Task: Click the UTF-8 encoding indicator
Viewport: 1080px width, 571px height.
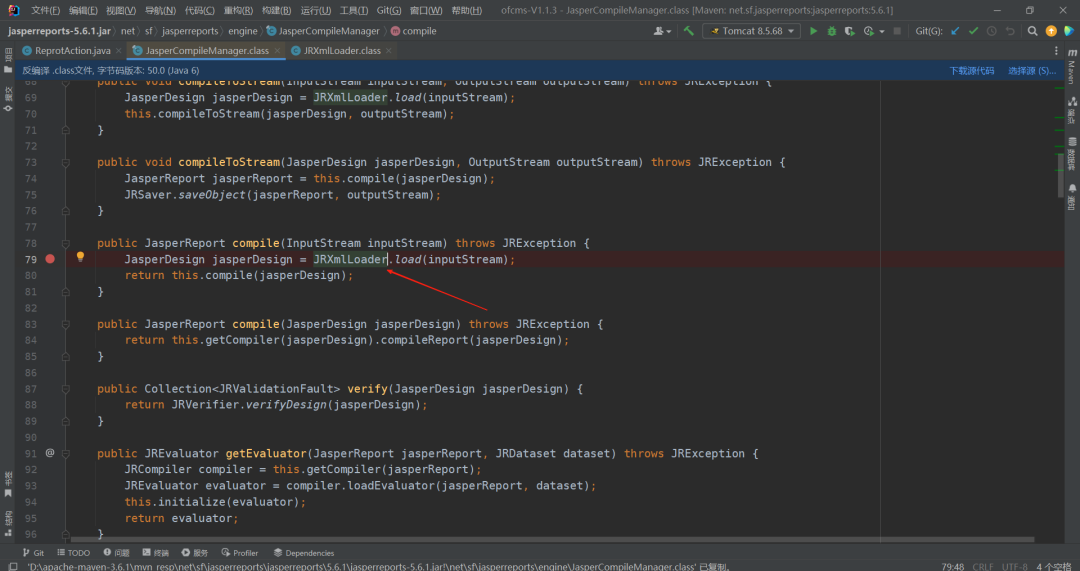Action: click(x=1015, y=566)
